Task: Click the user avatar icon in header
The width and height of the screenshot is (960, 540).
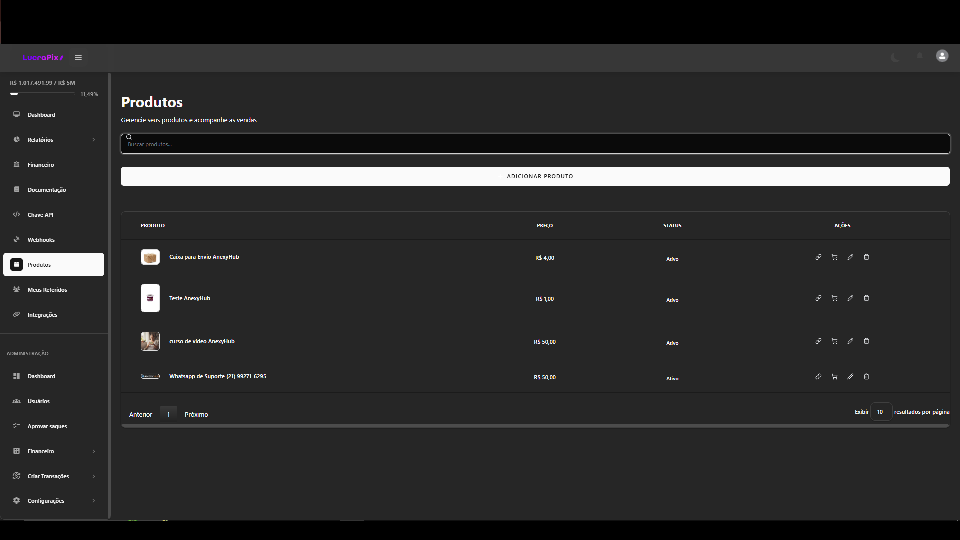Action: 942,56
